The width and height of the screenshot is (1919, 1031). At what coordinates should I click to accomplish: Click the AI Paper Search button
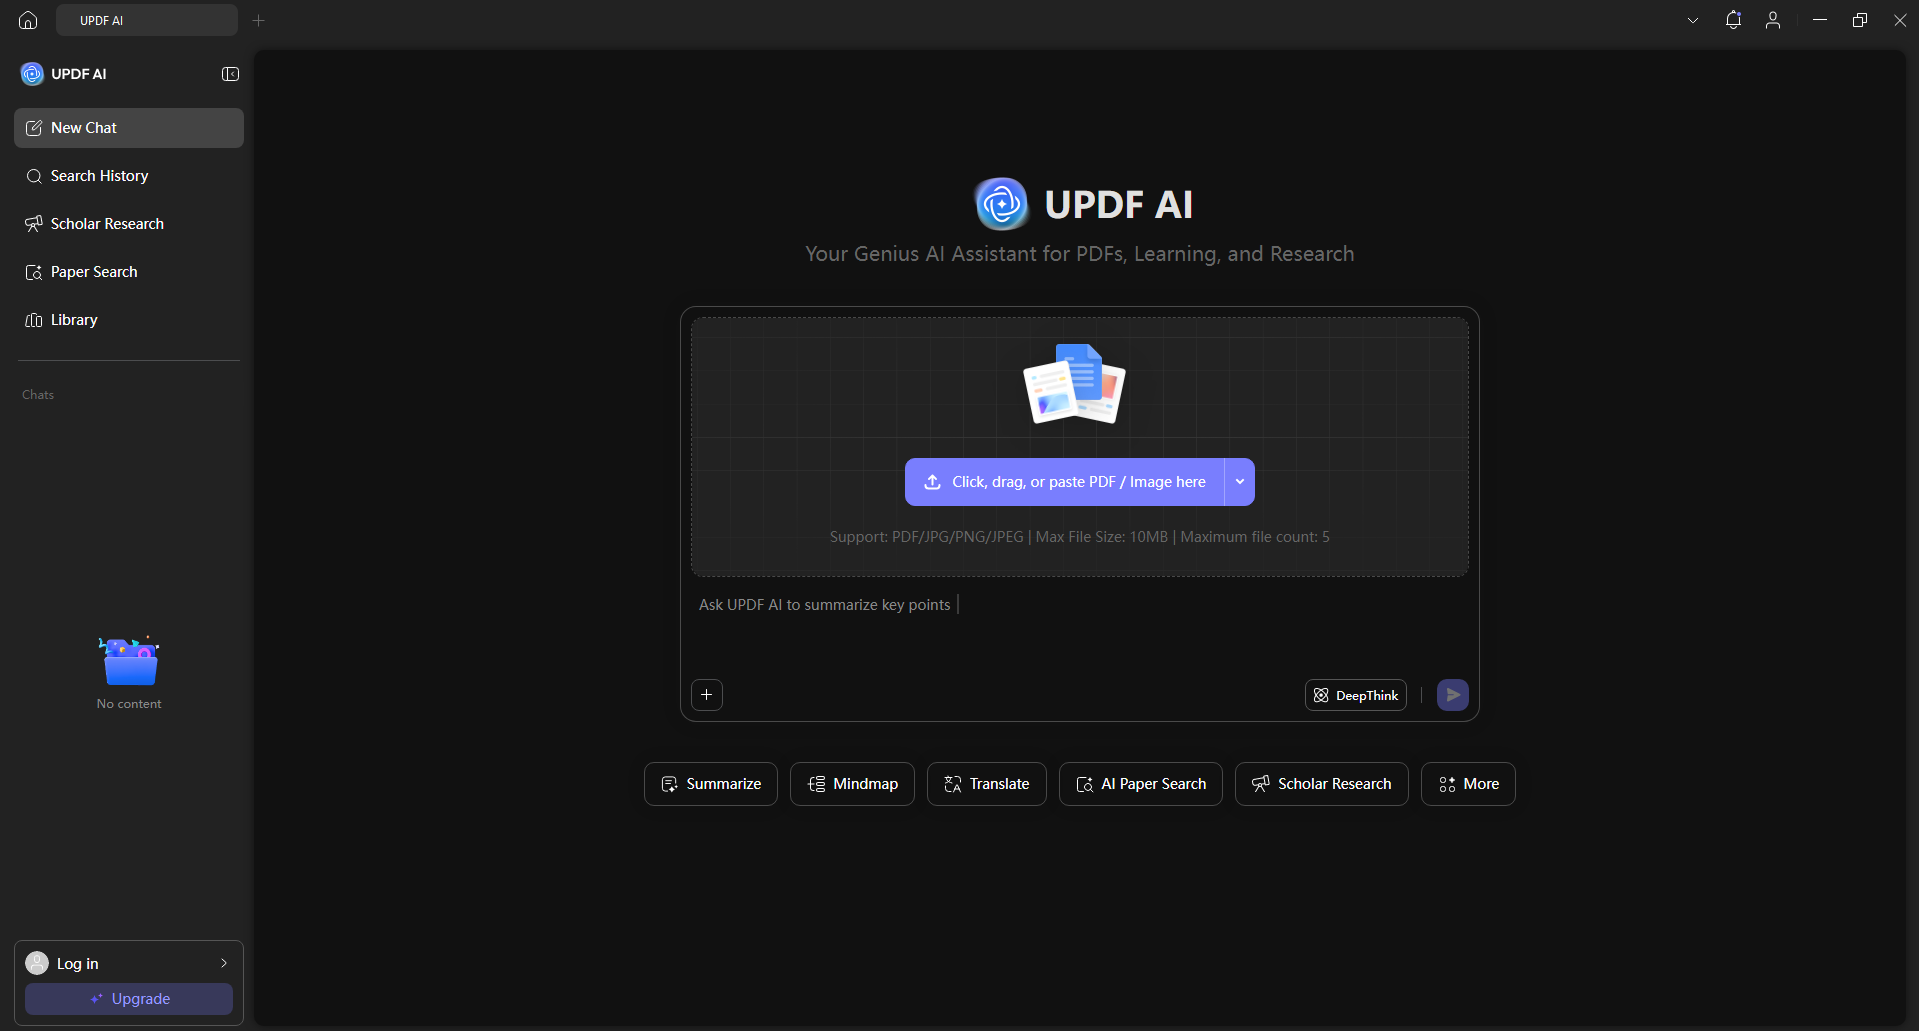(x=1141, y=784)
